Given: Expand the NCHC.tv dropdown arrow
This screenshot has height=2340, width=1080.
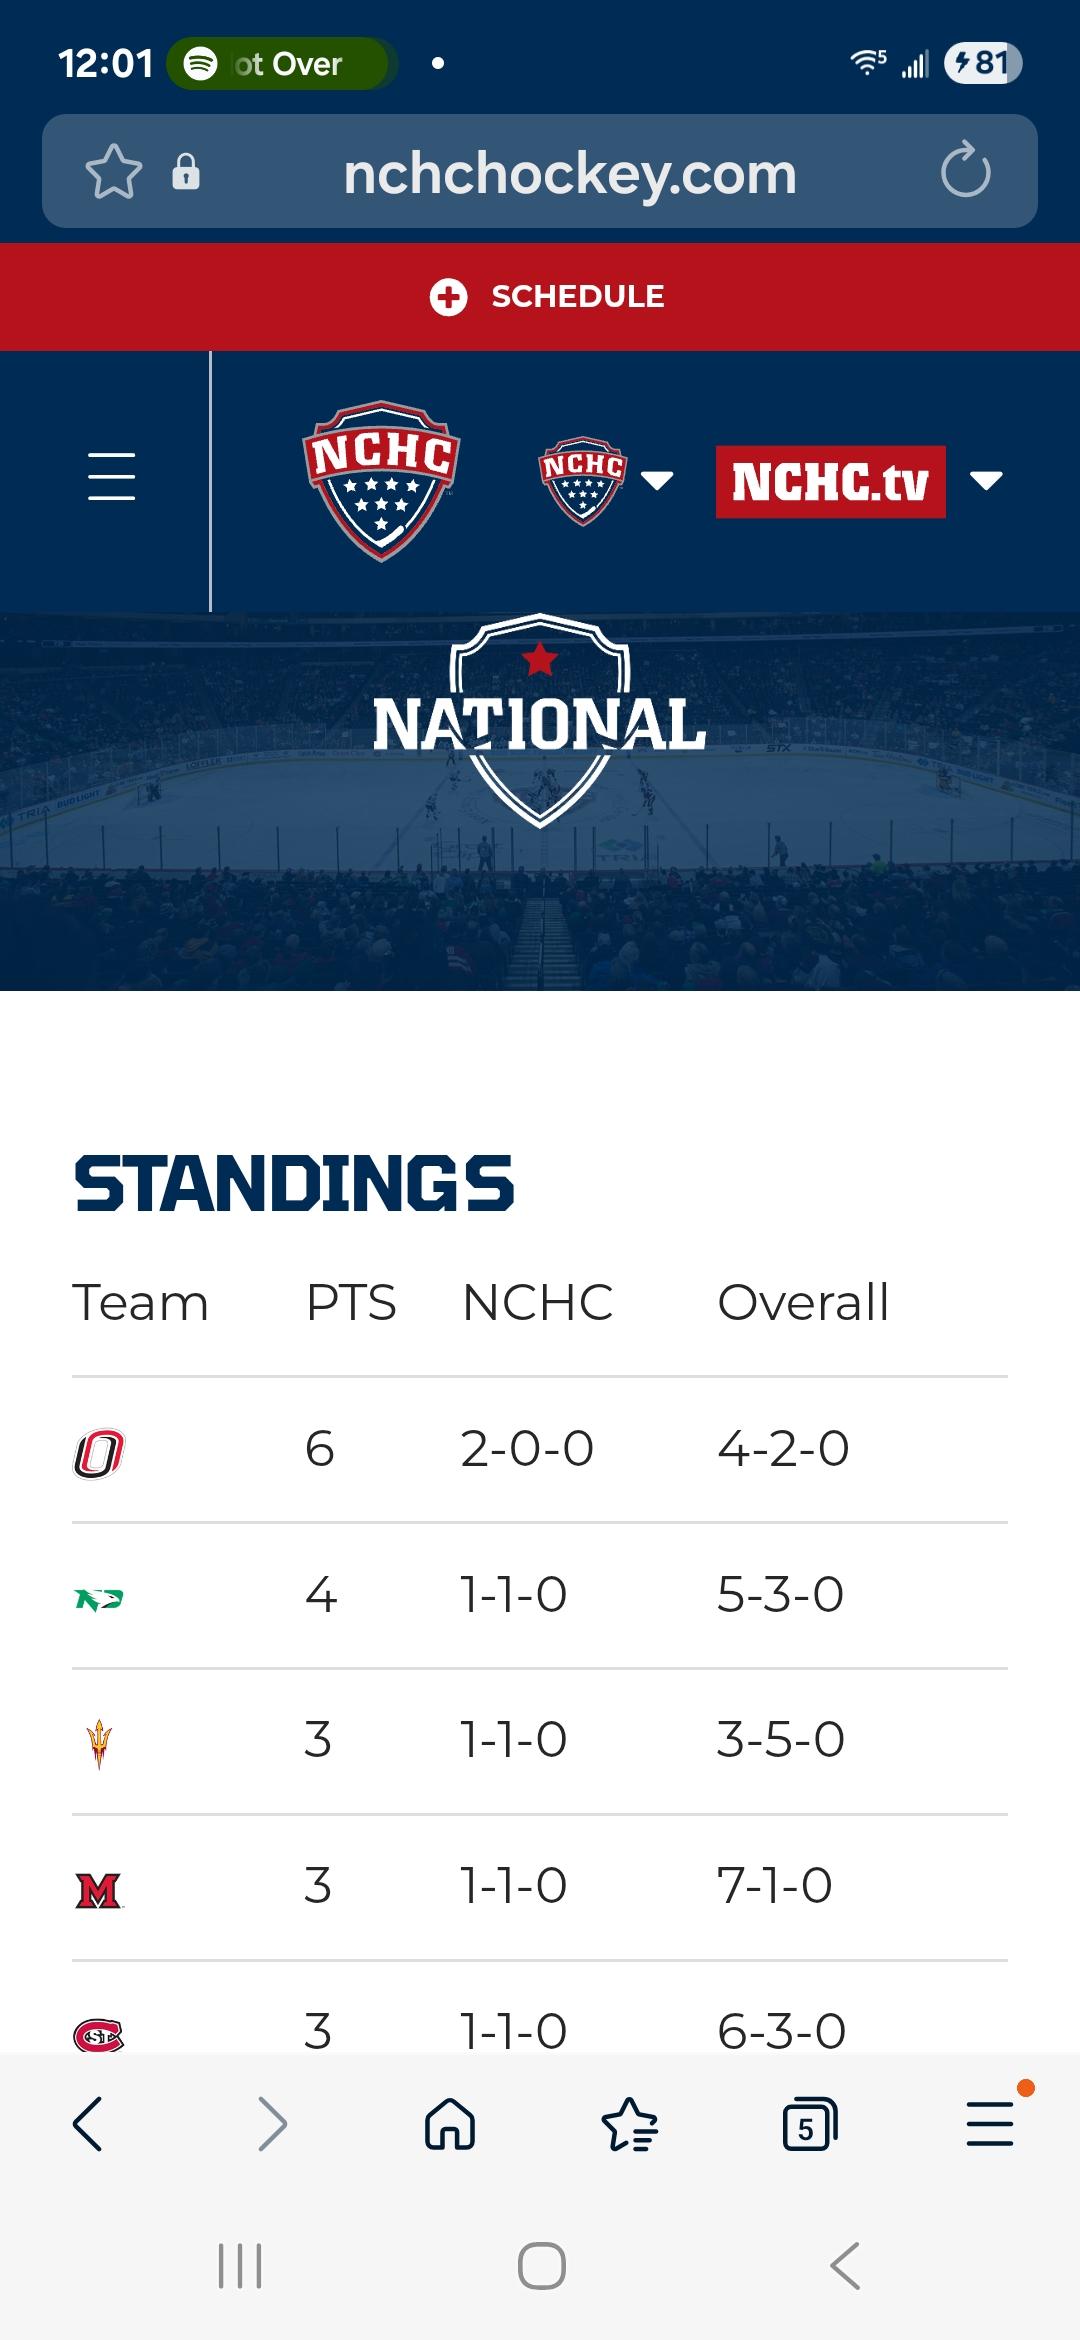Looking at the screenshot, I should click(x=986, y=481).
